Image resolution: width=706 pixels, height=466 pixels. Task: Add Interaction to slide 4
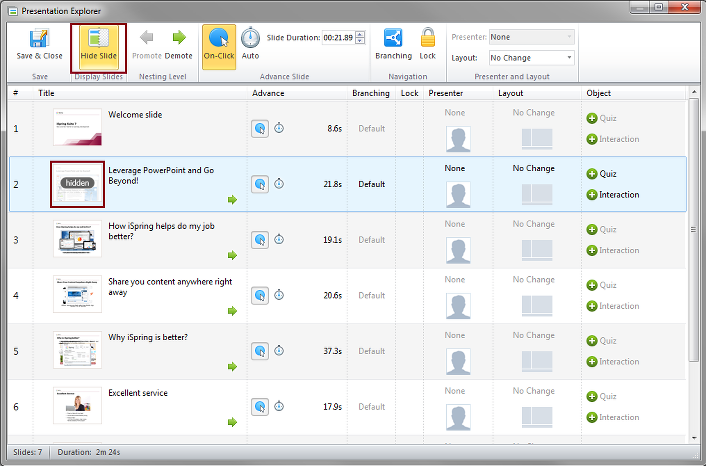[x=613, y=306]
